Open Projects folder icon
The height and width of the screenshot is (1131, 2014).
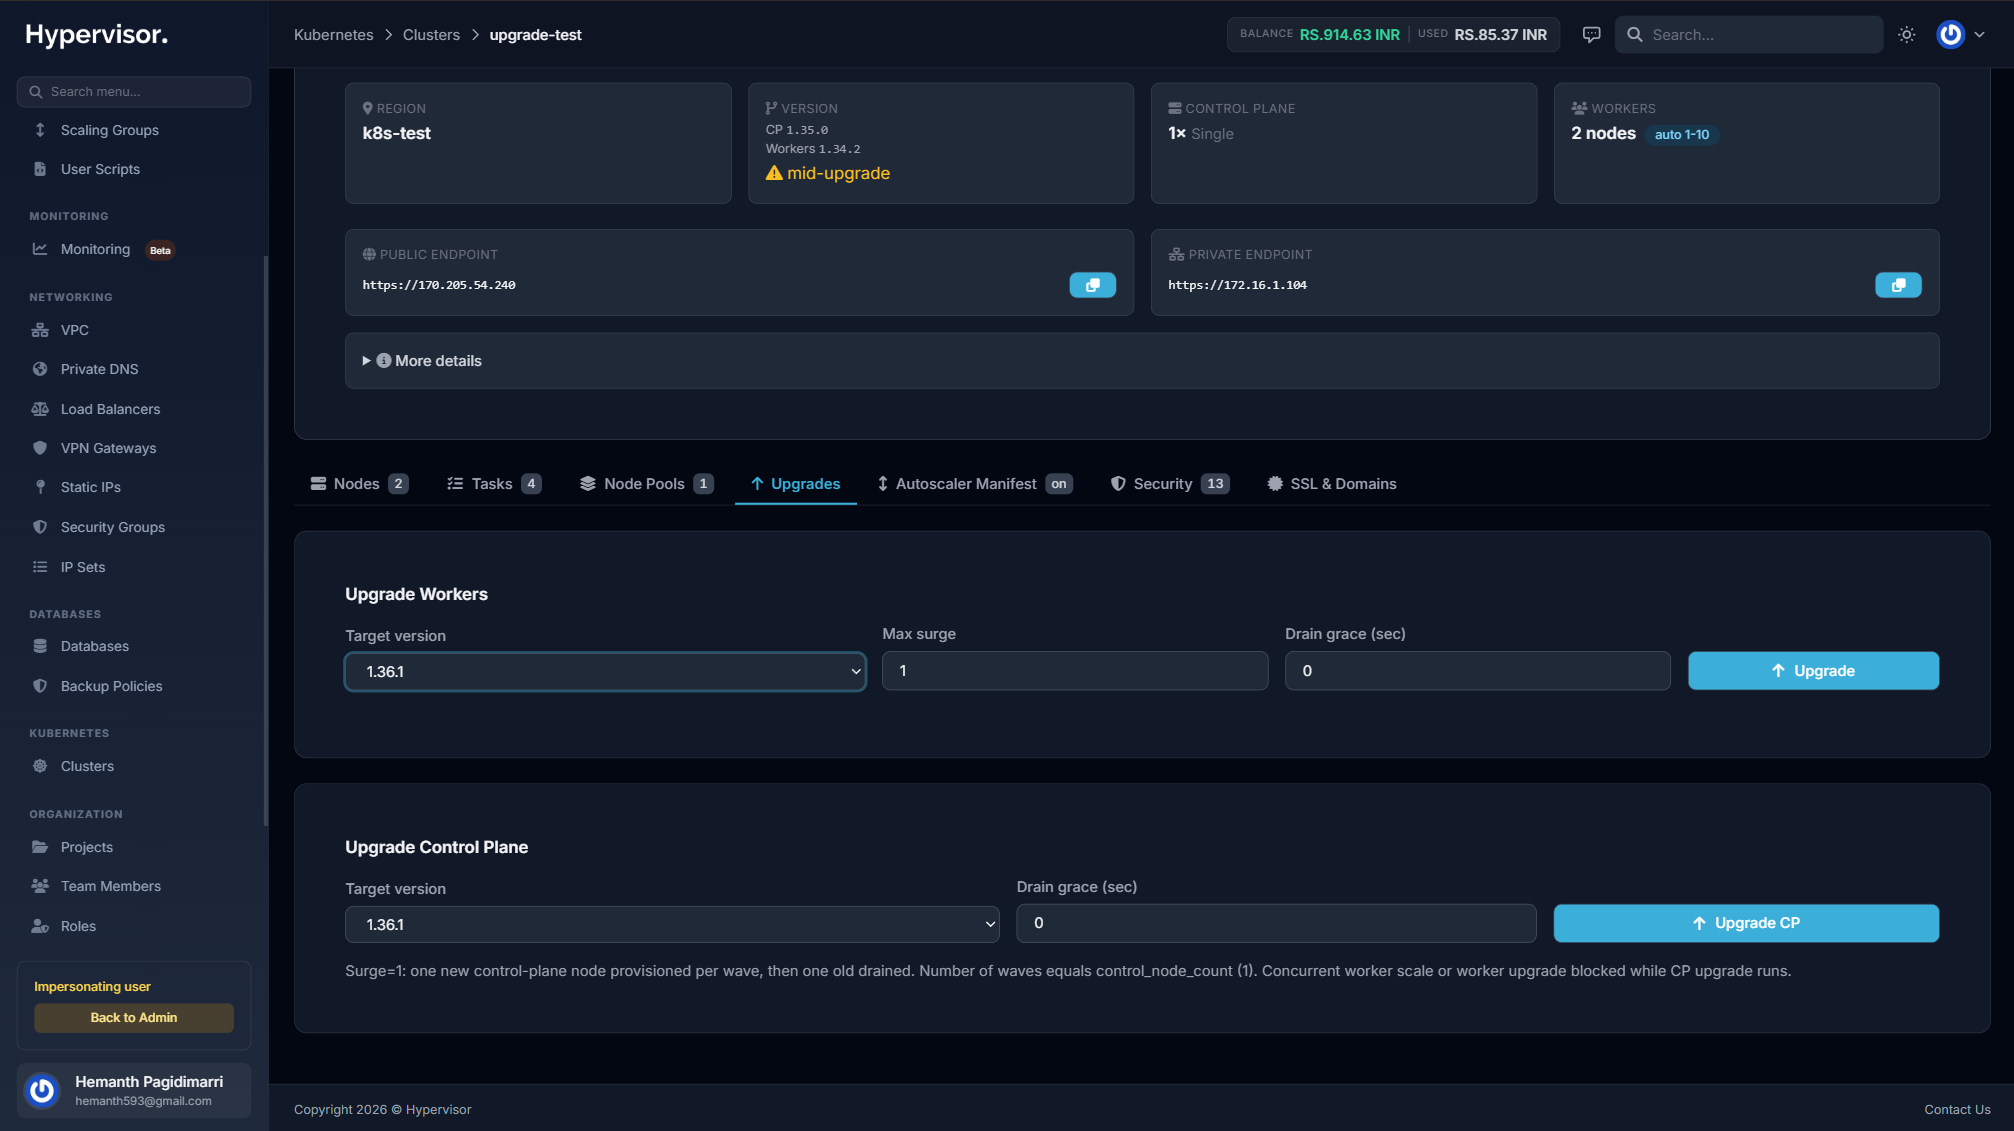pos(40,847)
